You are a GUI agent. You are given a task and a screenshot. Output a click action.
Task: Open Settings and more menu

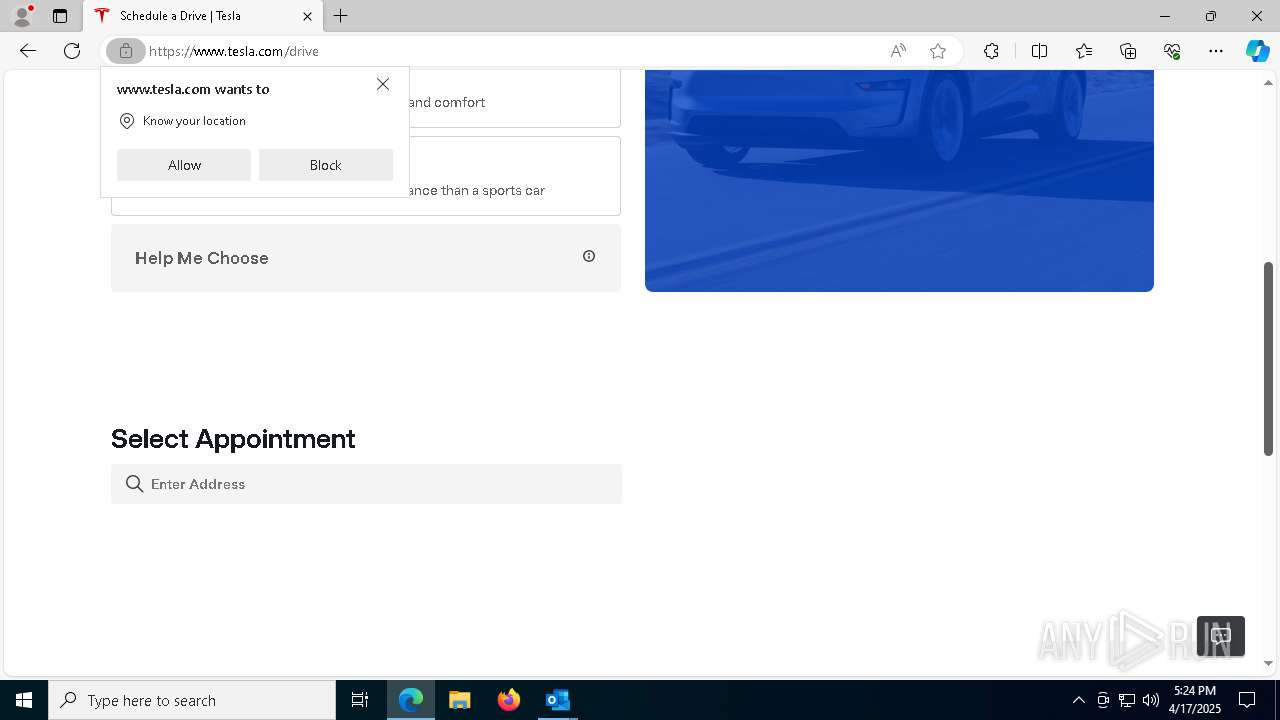[1216, 51]
